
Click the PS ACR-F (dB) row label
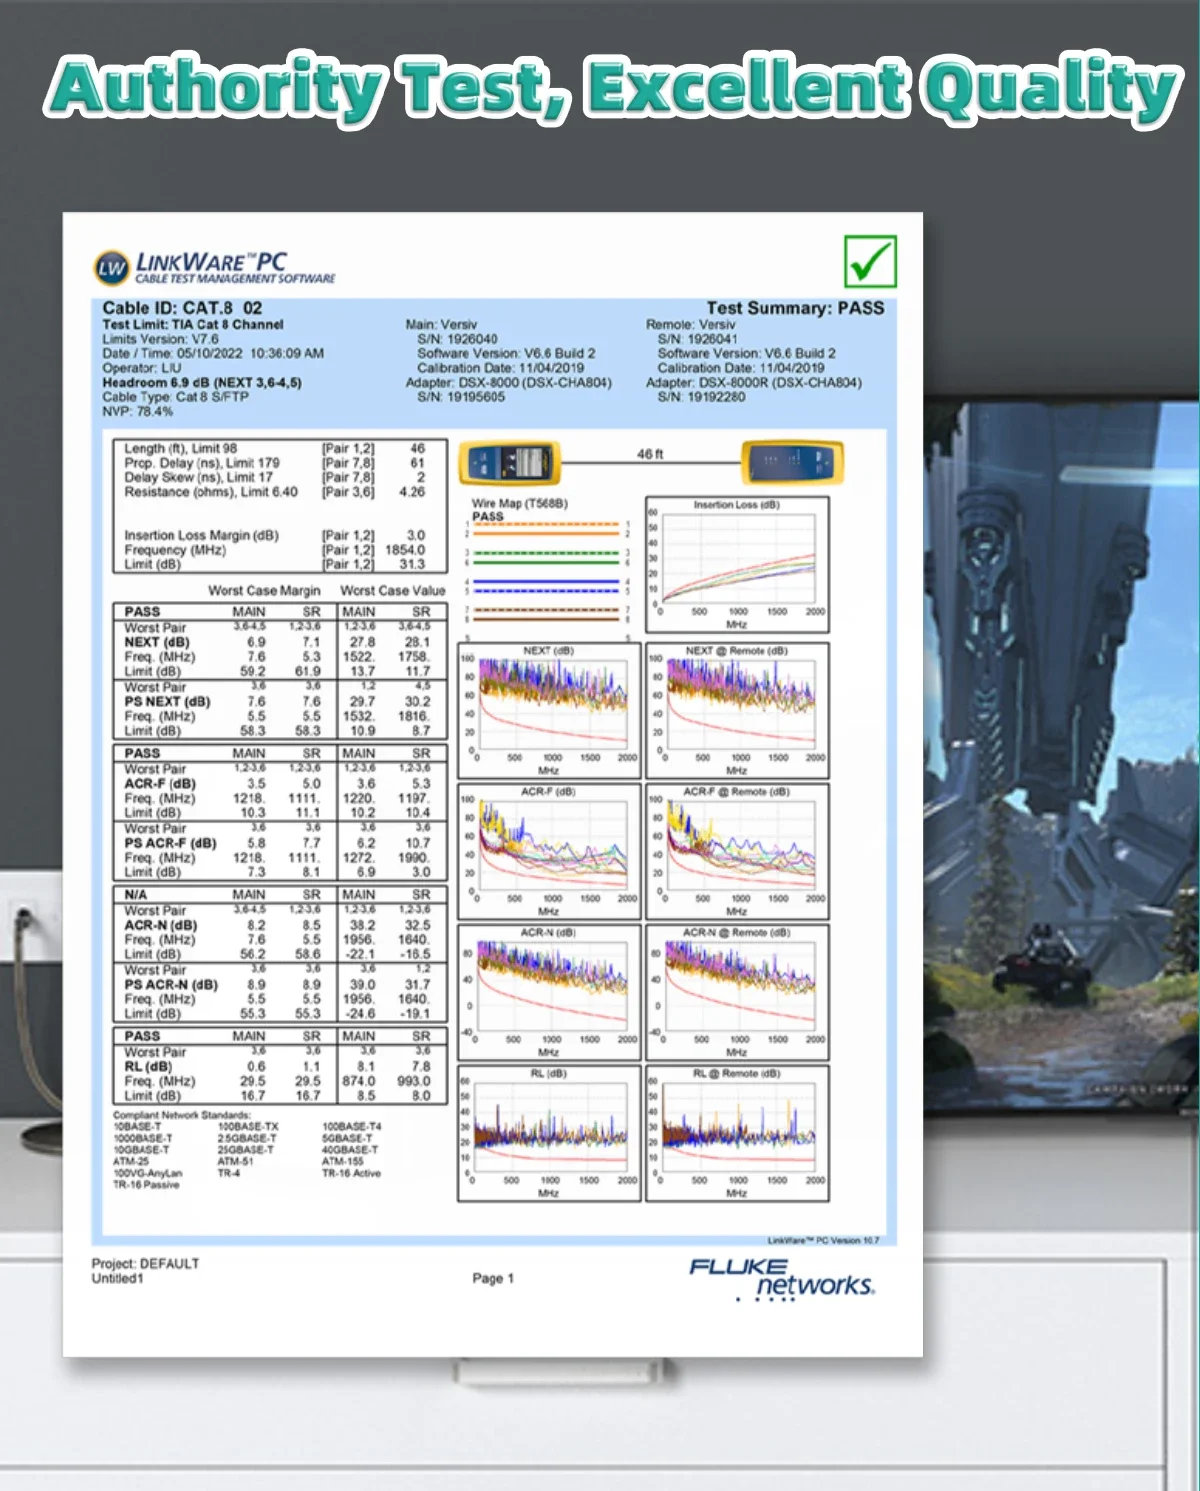[x=170, y=843]
